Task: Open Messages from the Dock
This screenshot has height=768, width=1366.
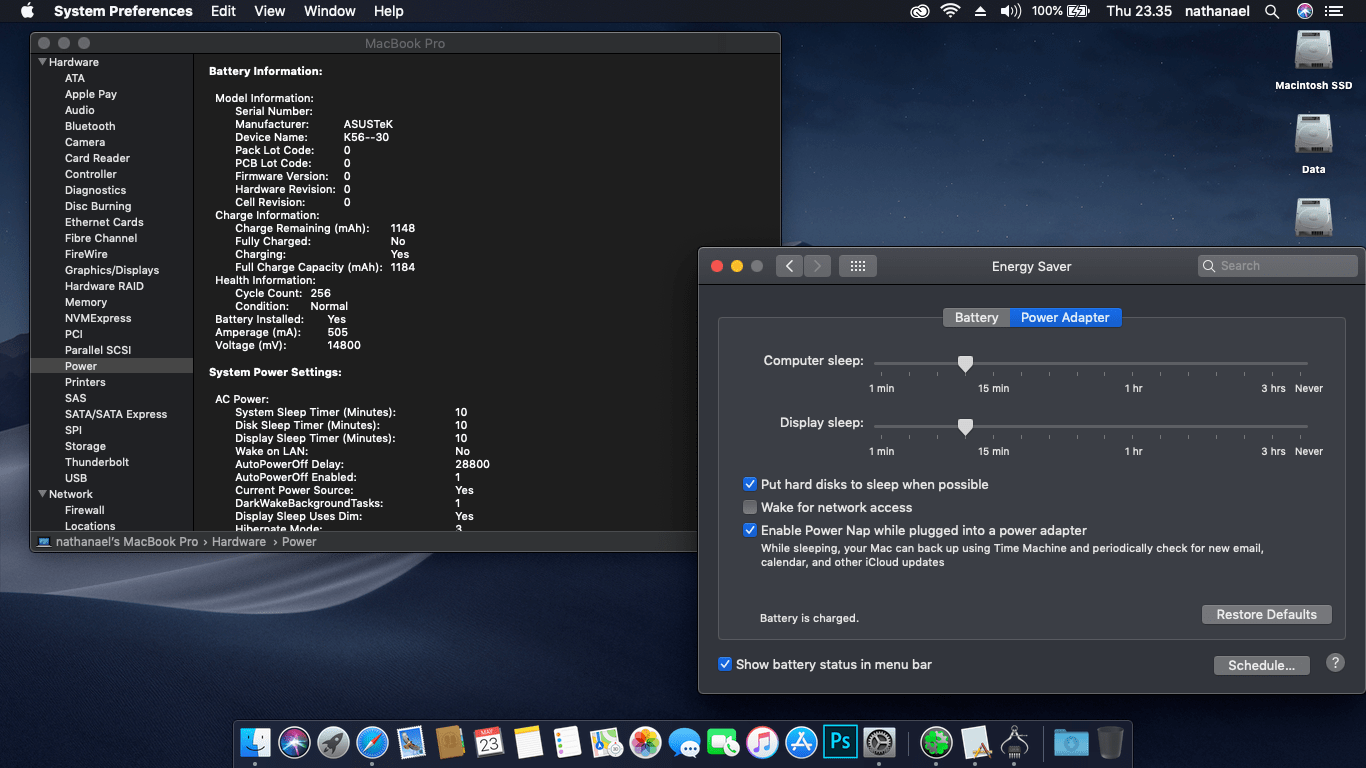Action: tap(684, 742)
